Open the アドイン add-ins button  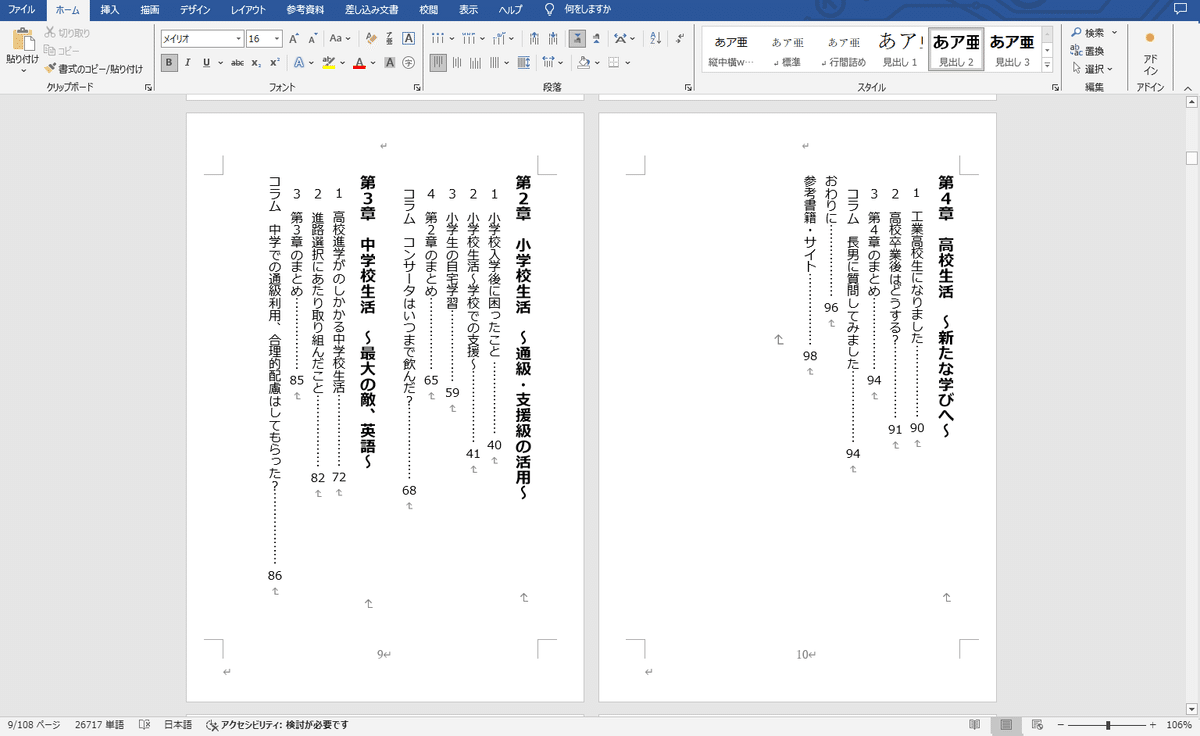click(x=1150, y=52)
